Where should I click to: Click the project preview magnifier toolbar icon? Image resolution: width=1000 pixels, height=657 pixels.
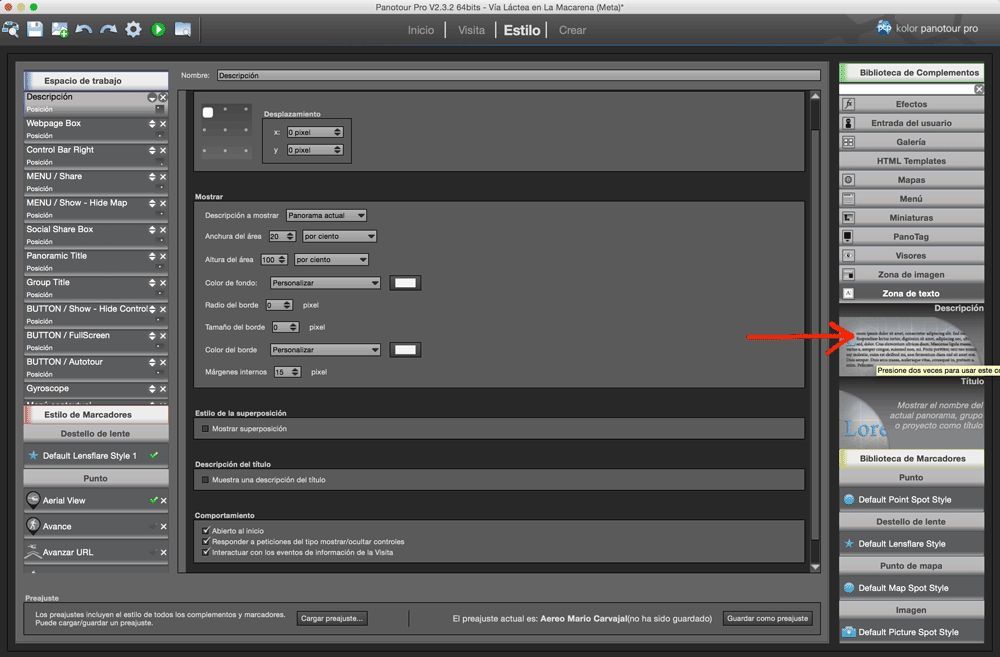11,29
